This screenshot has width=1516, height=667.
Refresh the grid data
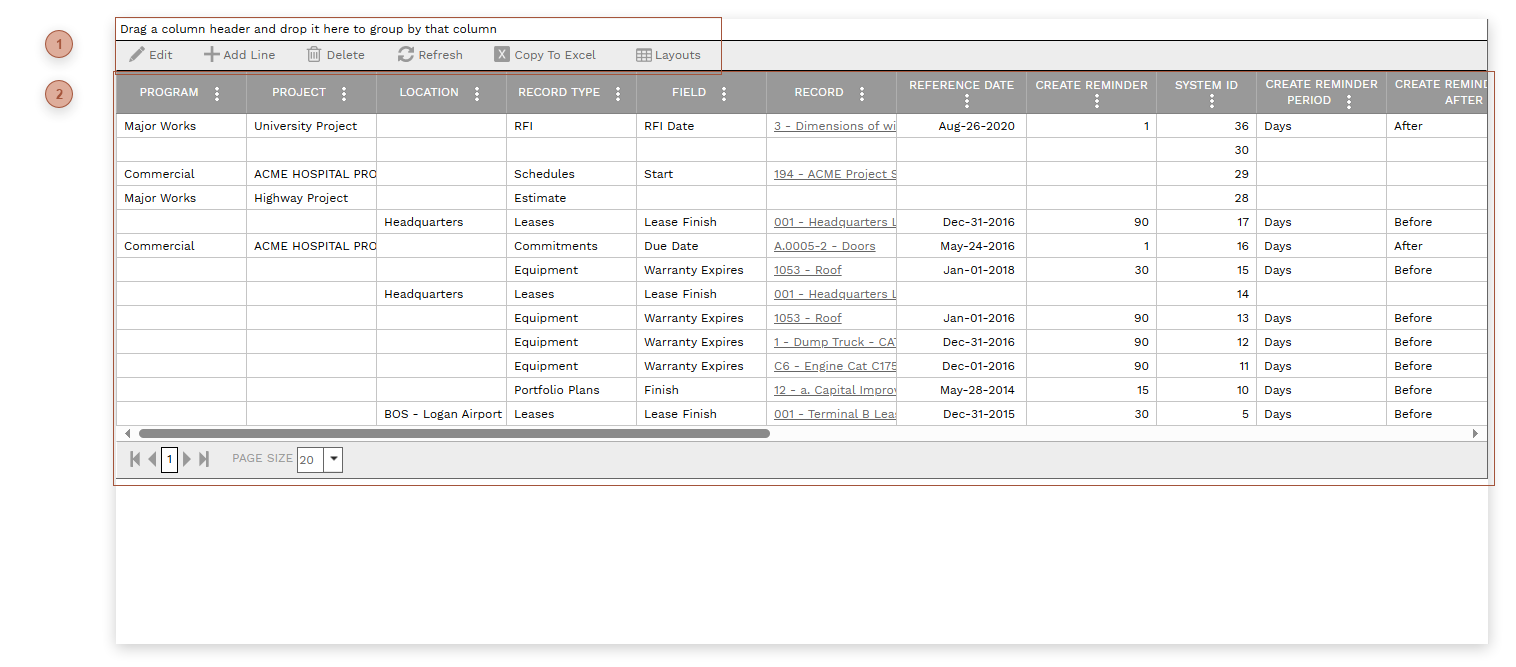point(430,55)
